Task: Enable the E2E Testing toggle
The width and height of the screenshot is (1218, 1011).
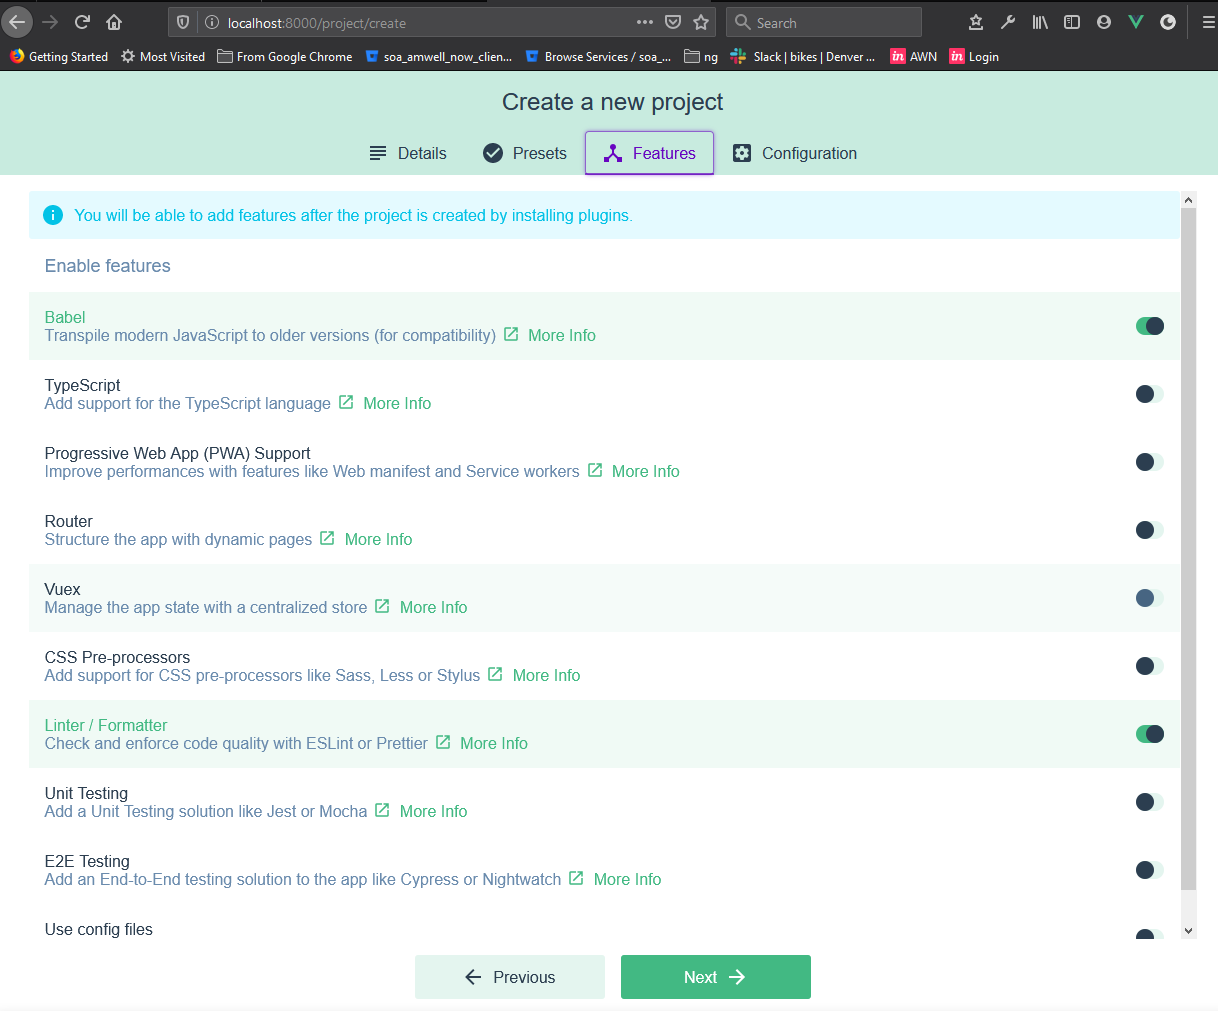Action: 1150,870
